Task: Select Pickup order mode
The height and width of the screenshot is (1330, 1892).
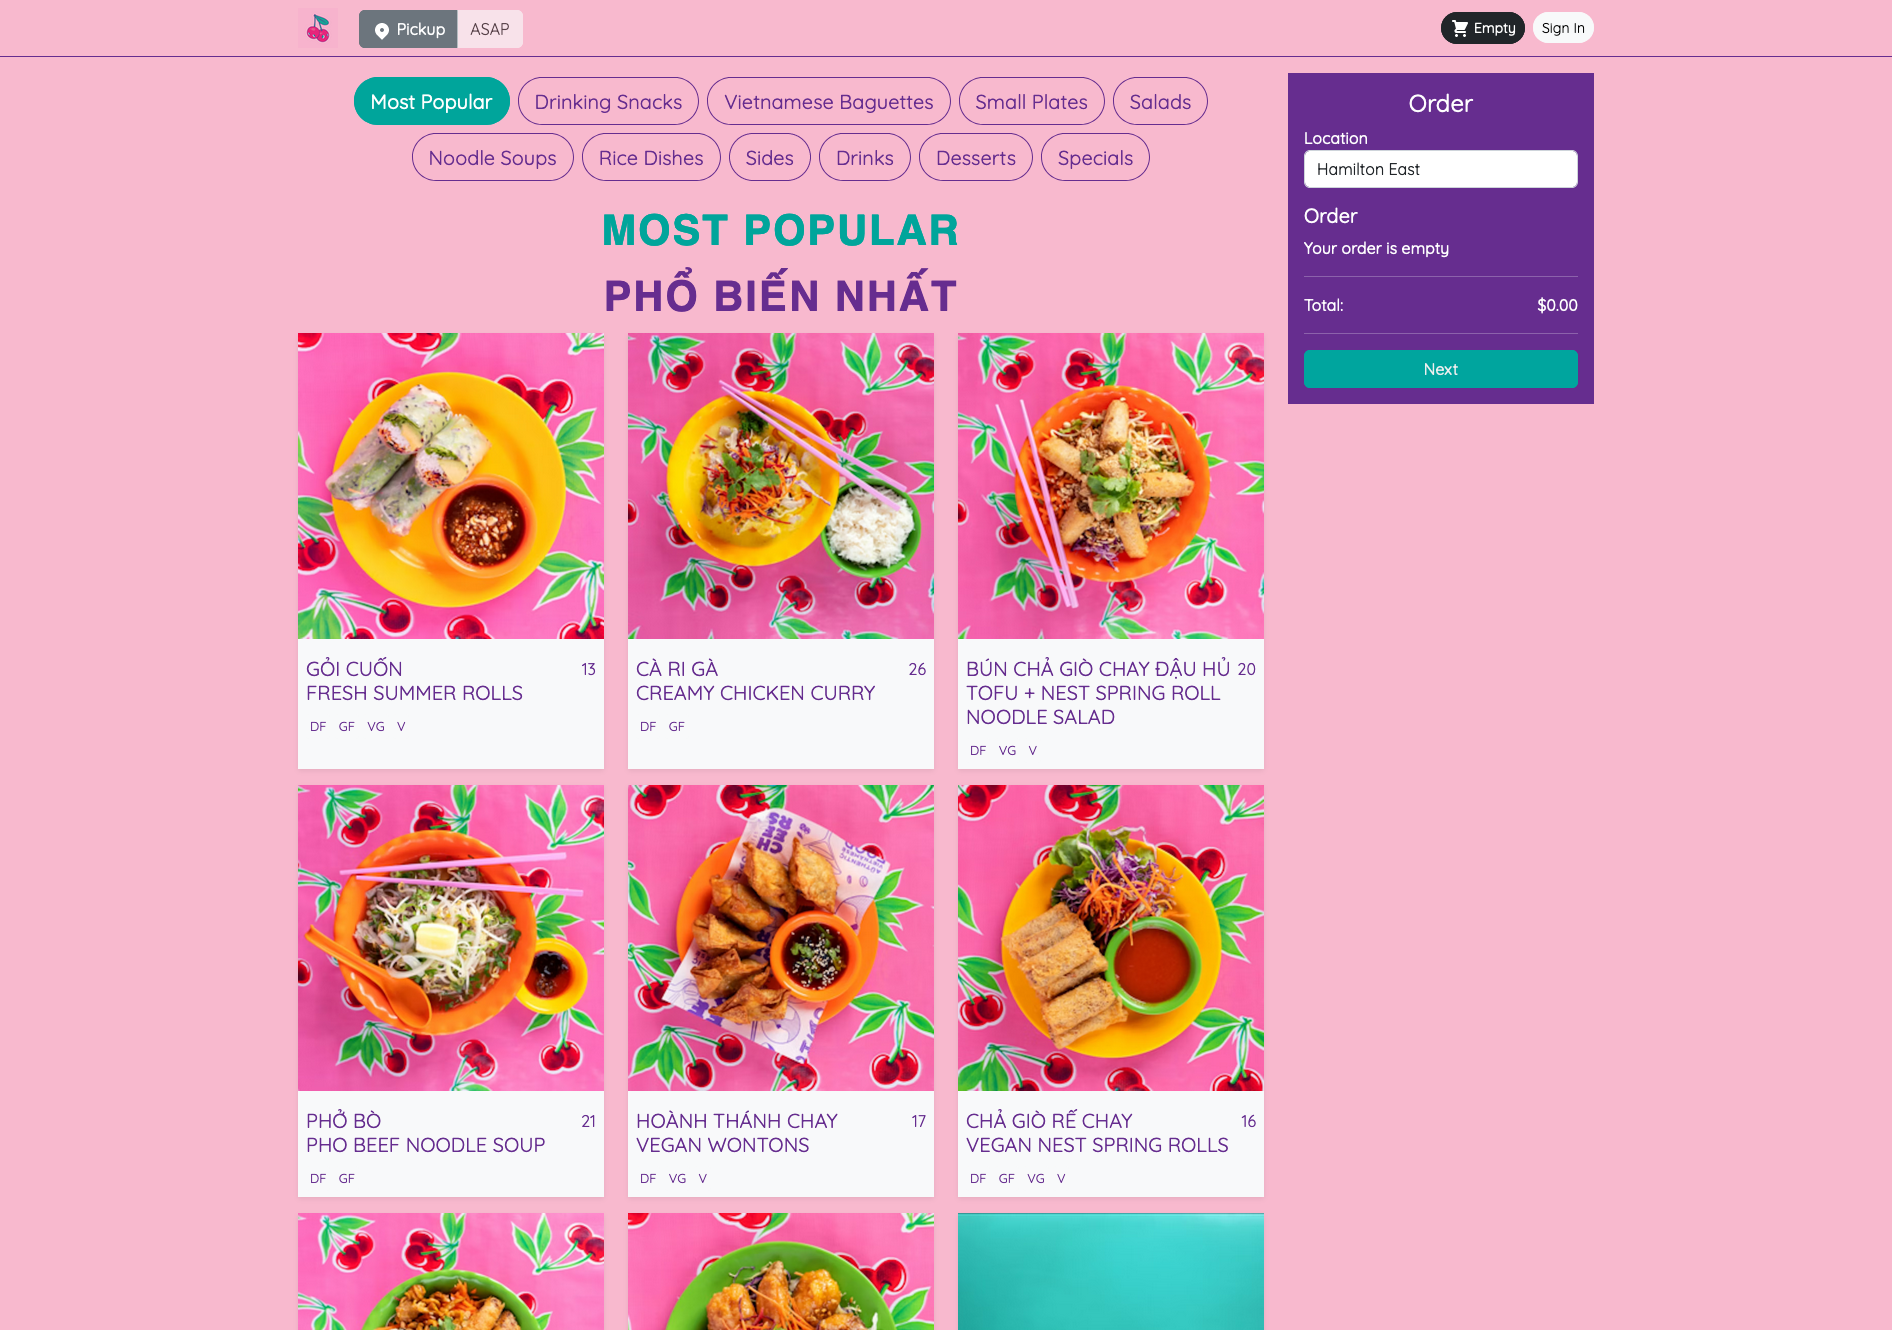Action: tap(408, 29)
